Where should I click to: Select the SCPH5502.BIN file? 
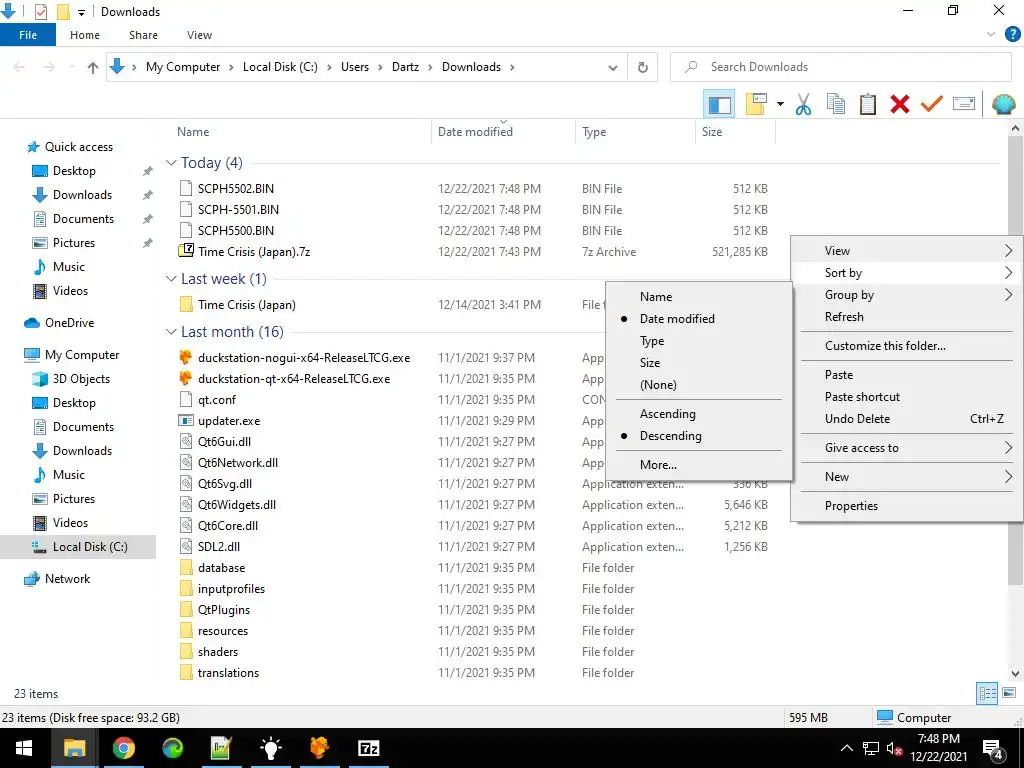(236, 189)
